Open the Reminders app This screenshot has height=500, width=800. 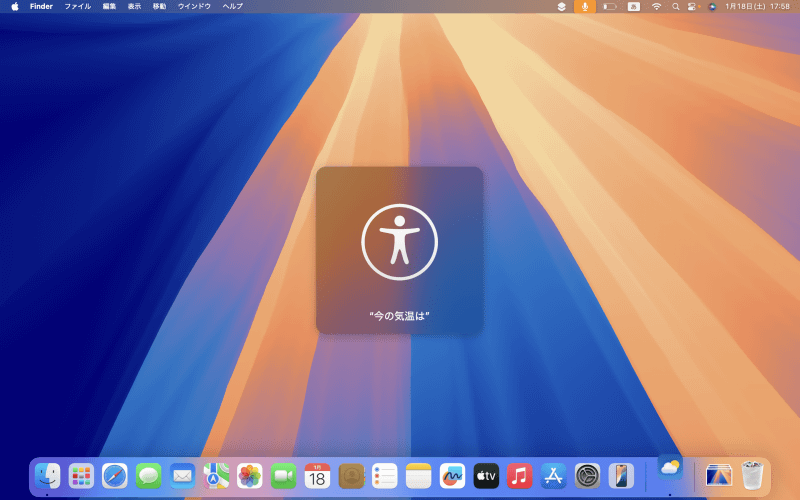click(x=385, y=476)
